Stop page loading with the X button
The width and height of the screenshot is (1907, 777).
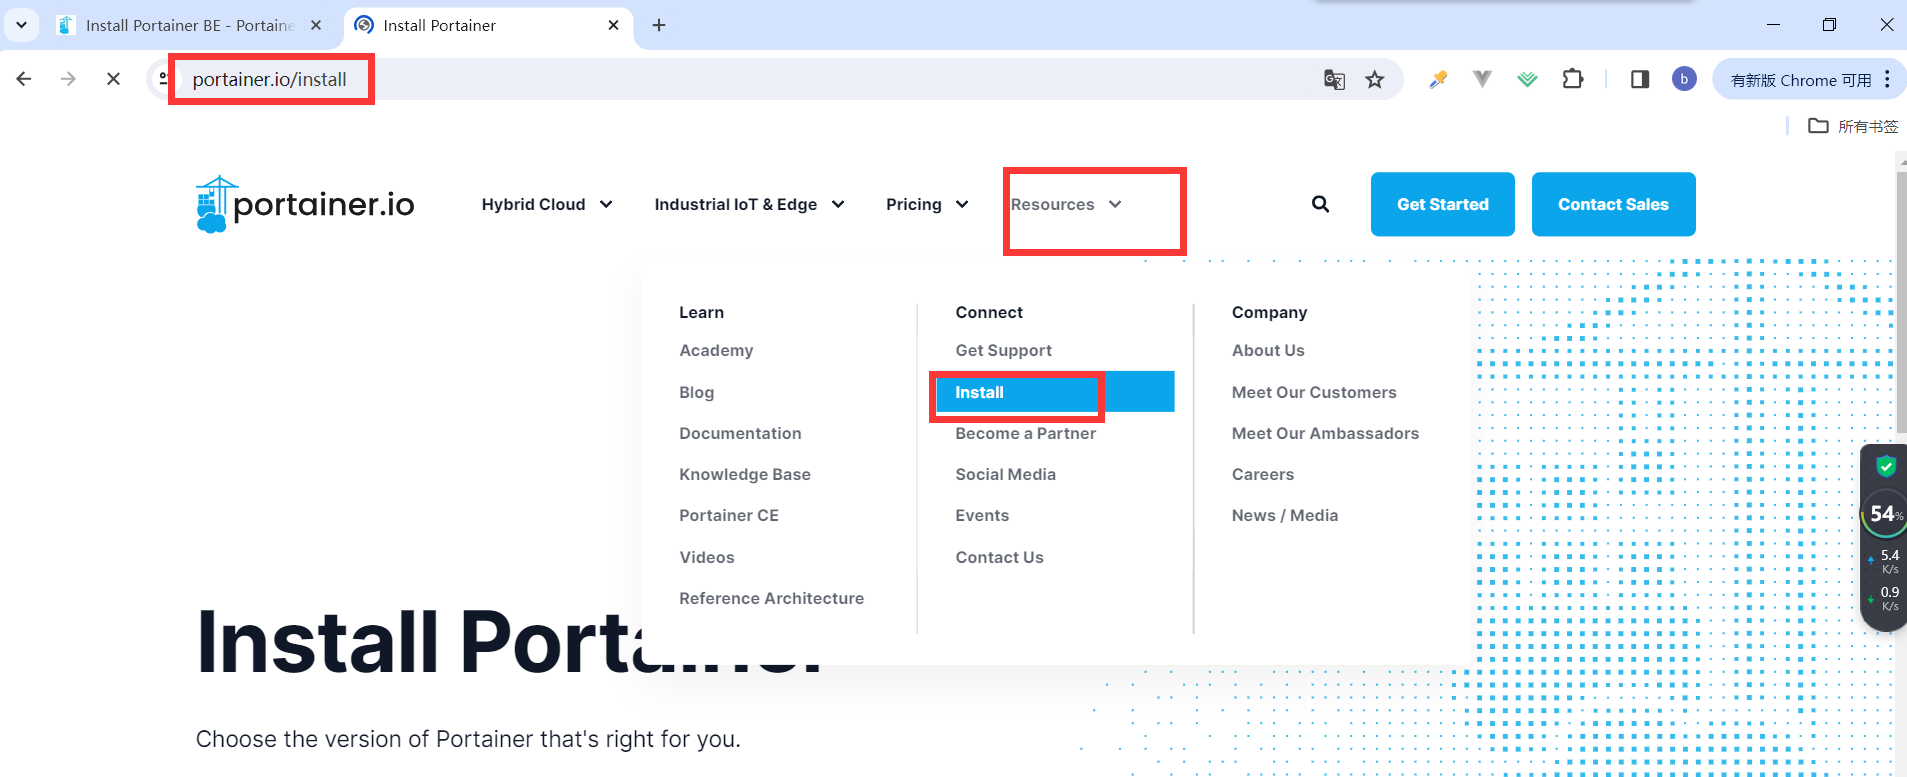113,79
